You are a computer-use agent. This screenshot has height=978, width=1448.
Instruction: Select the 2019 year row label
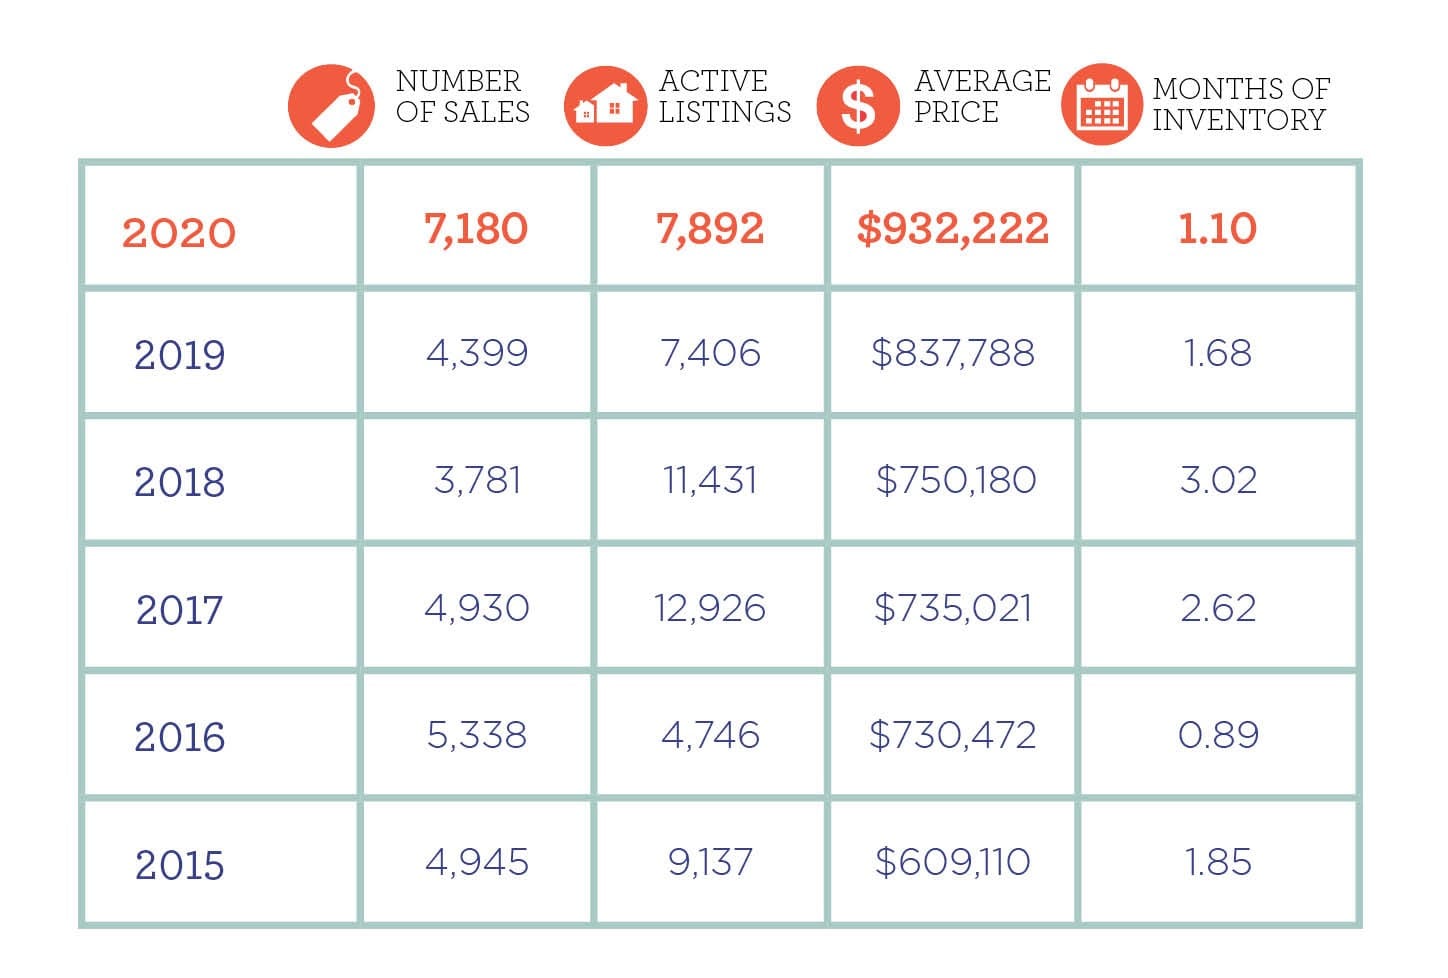coord(180,355)
